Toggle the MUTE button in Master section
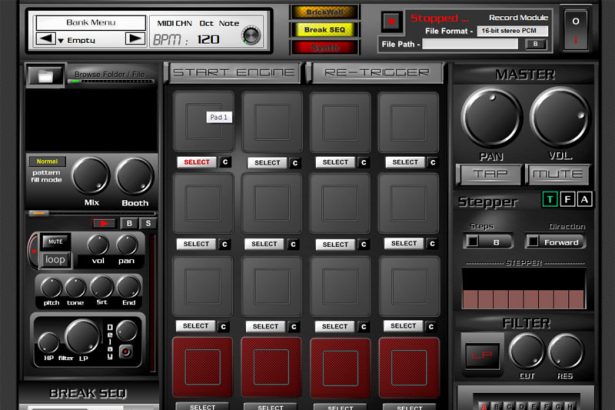Viewport: 615px width, 410px height. (x=559, y=174)
